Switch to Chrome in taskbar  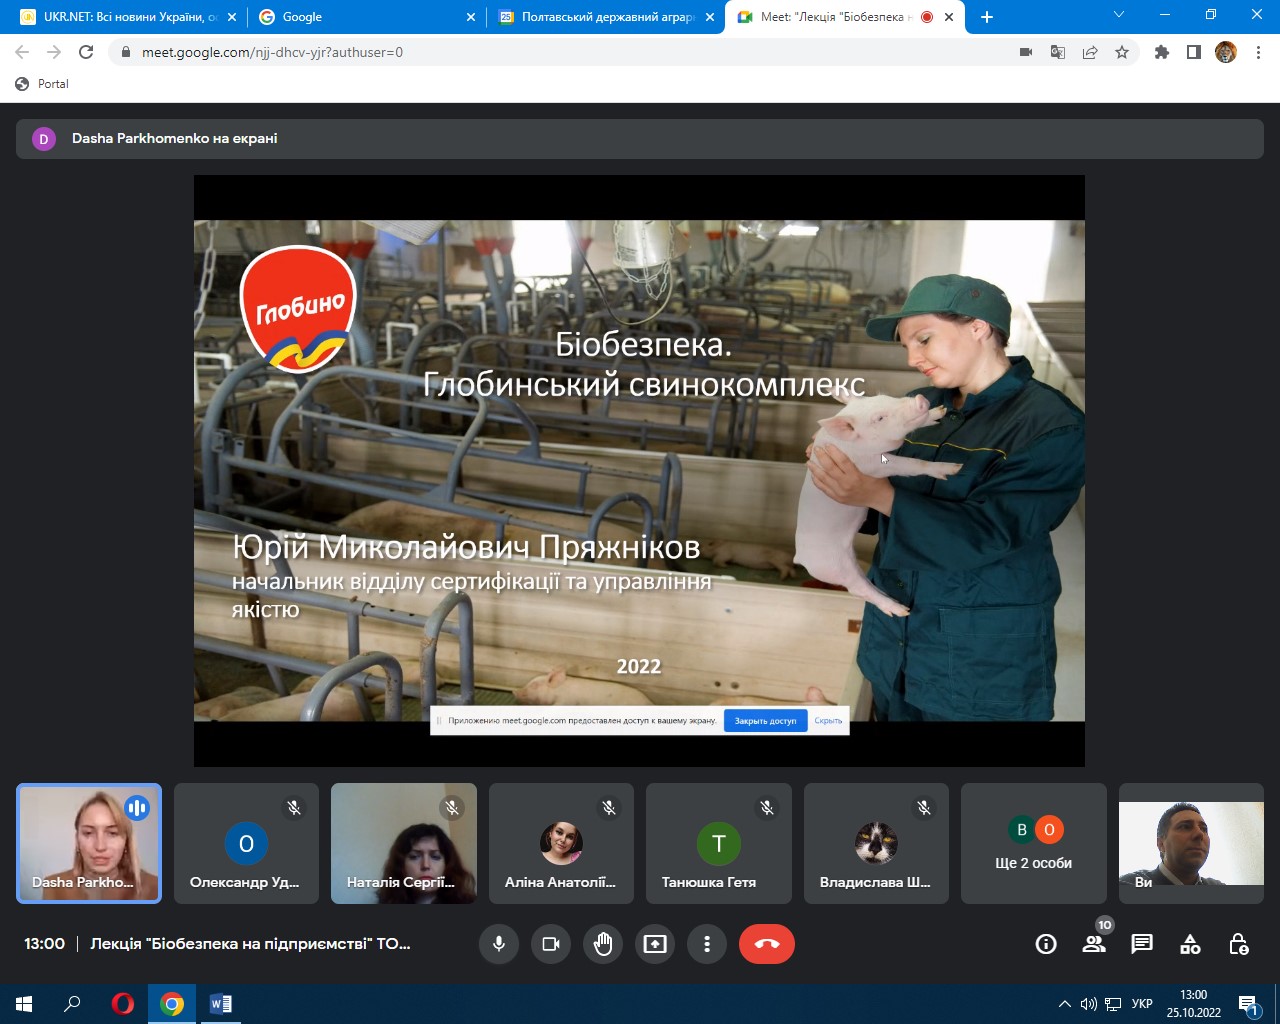click(172, 1004)
